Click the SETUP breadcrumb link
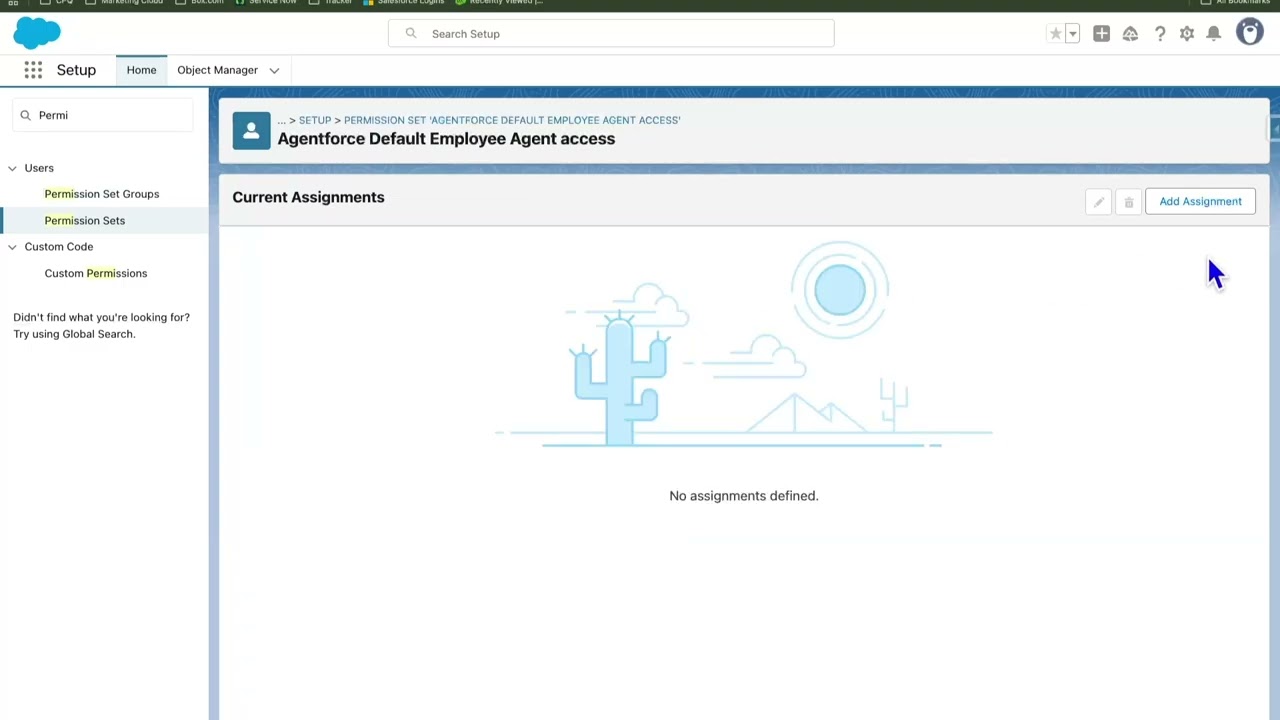Image resolution: width=1280 pixels, height=720 pixels. click(314, 120)
